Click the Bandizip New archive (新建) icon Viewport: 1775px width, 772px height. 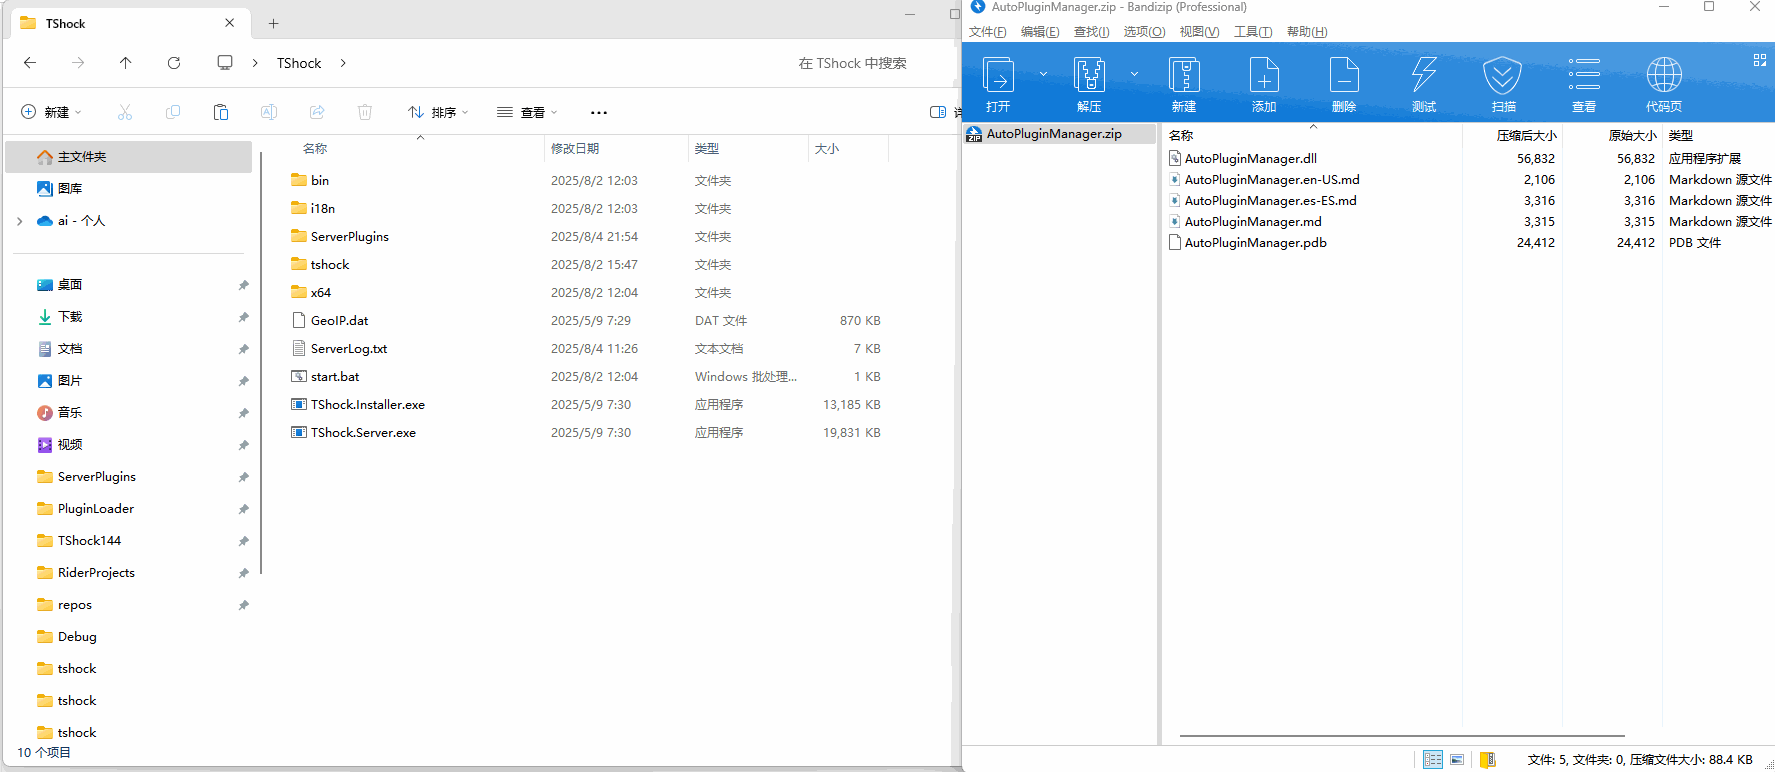tap(1184, 75)
